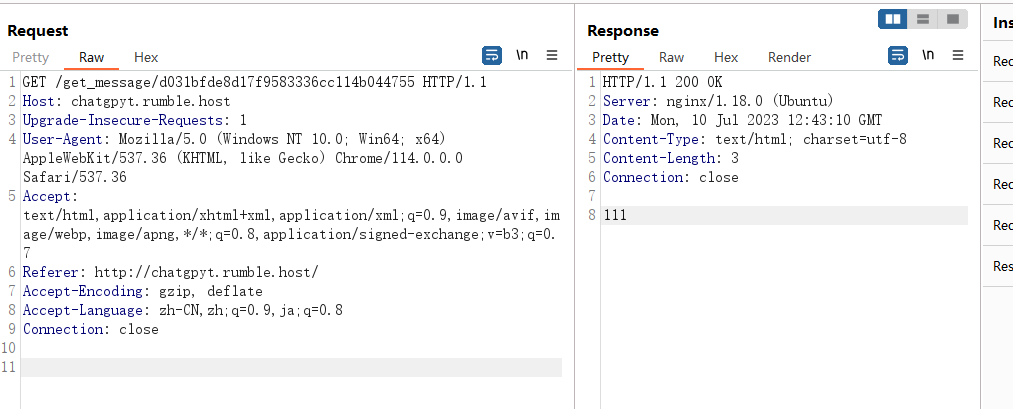The image size is (1013, 409).
Task: Select top-bottom stacked layout icon
Action: coord(923,19)
